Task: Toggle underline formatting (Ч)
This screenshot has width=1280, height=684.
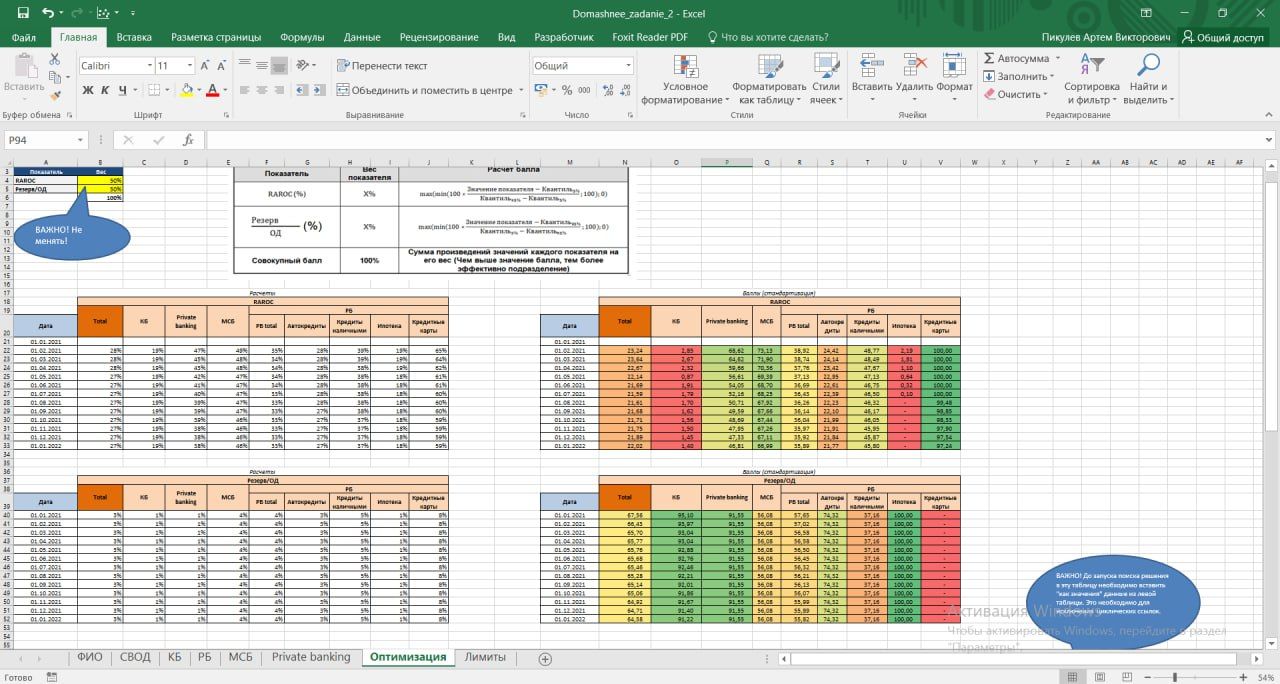Action: point(120,90)
